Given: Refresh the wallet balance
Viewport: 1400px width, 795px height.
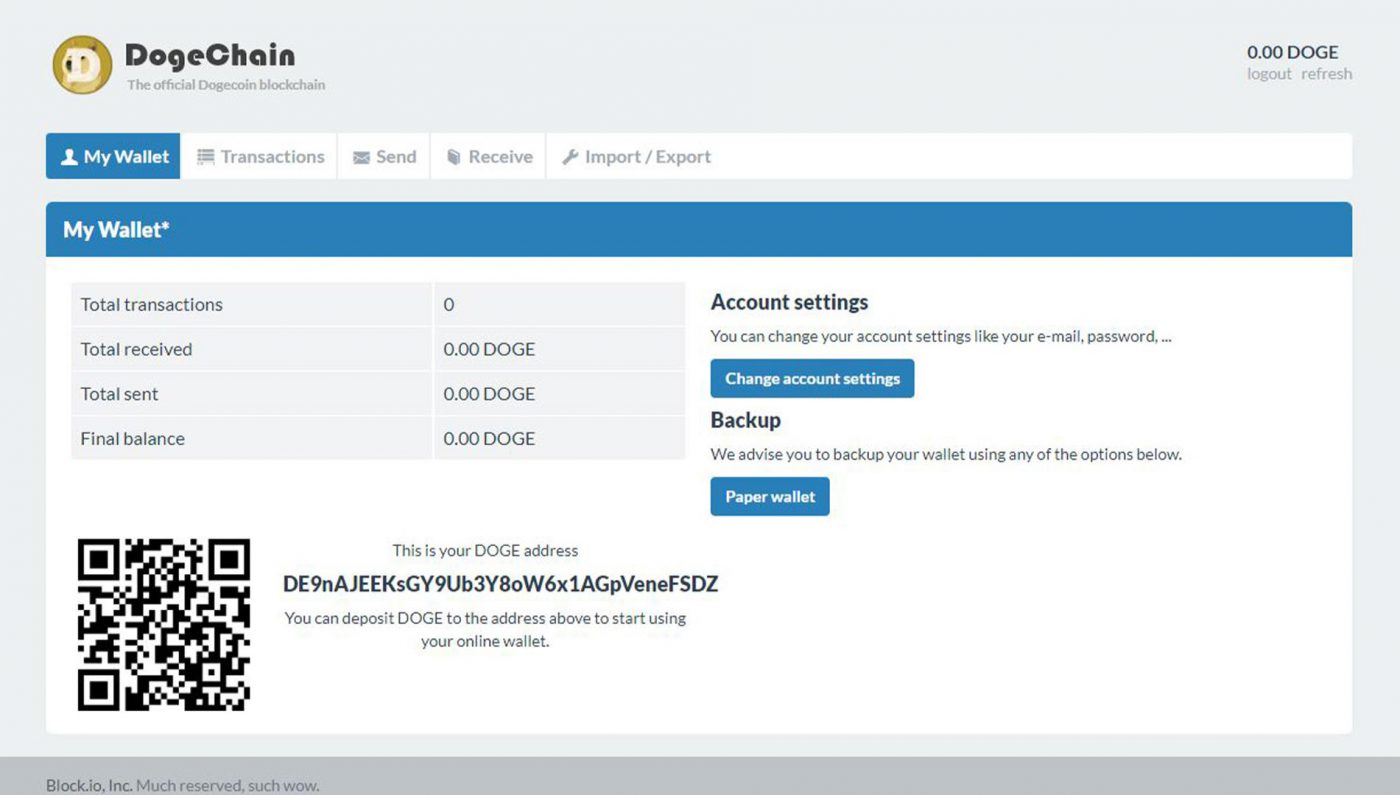Looking at the screenshot, I should (x=1327, y=74).
